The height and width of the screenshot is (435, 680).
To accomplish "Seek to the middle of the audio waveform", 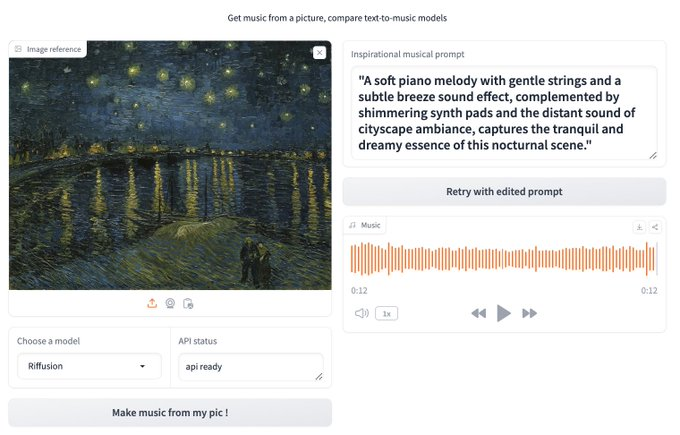I will pos(504,259).
